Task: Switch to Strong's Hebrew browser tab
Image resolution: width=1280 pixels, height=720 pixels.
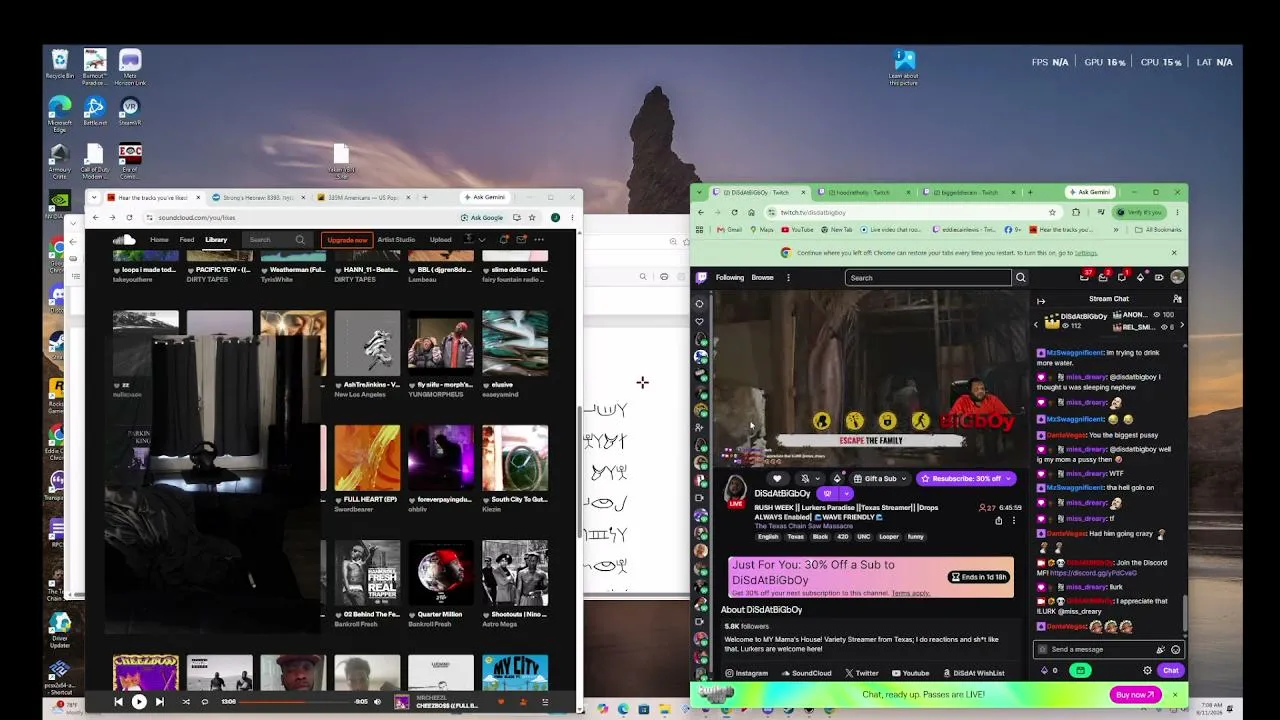Action: pyautogui.click(x=259, y=197)
